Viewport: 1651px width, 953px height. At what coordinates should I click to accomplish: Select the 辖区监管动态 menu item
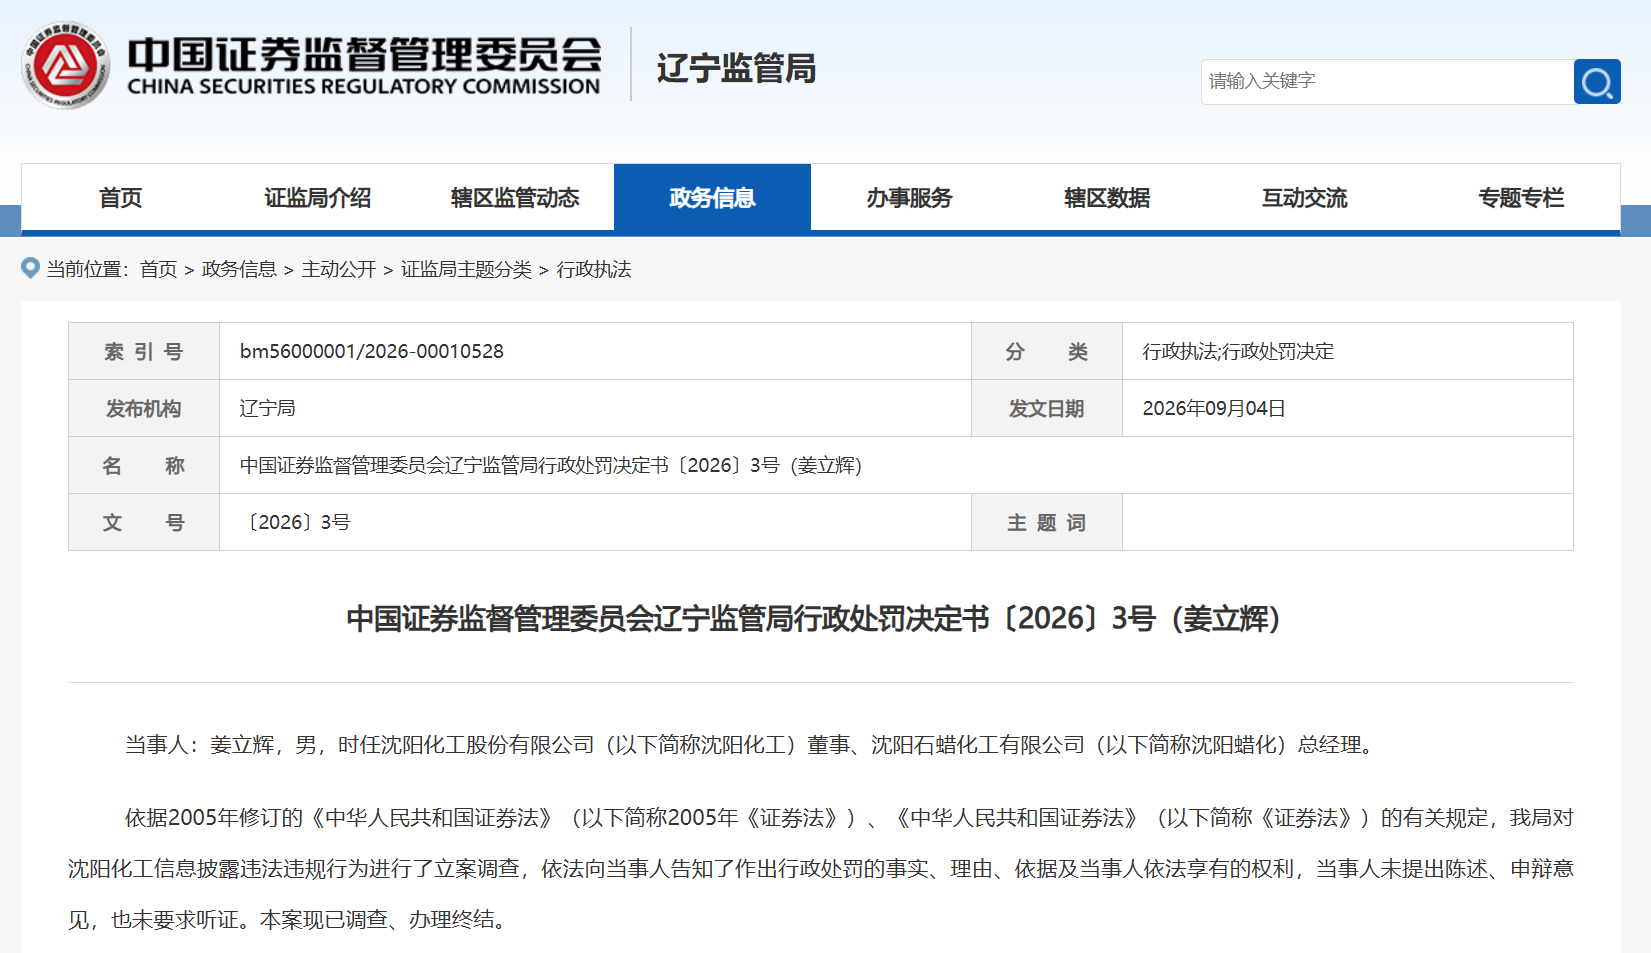coord(515,198)
